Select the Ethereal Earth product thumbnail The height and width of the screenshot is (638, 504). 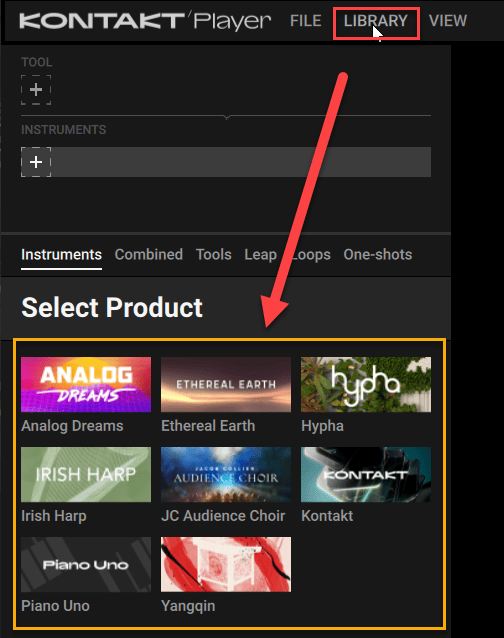(x=226, y=385)
